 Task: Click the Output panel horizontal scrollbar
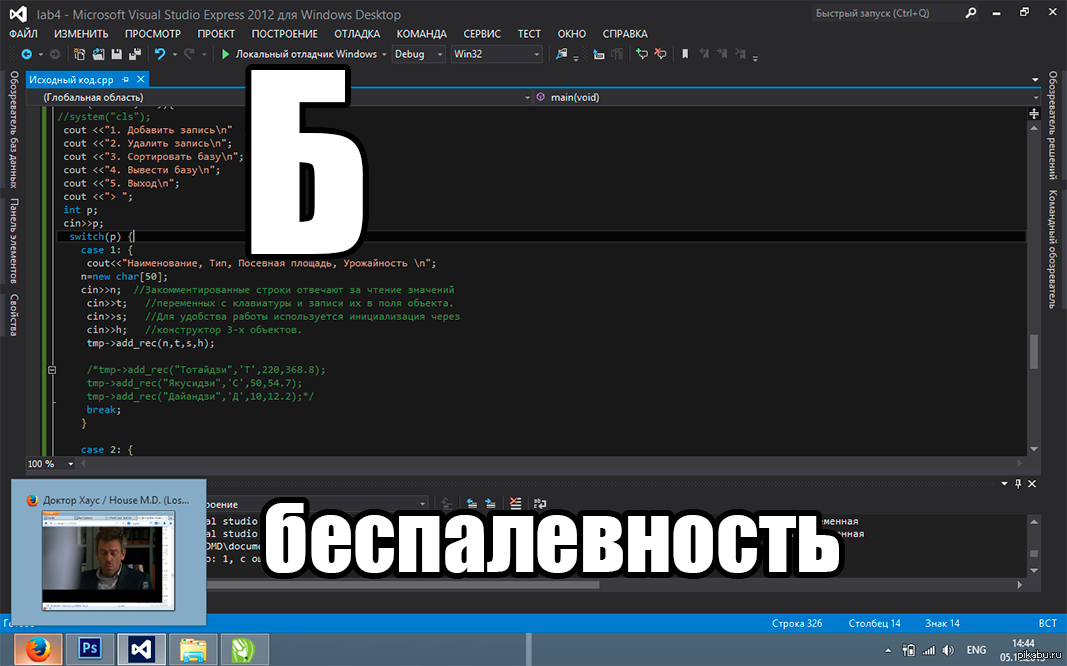pyautogui.click(x=401, y=584)
